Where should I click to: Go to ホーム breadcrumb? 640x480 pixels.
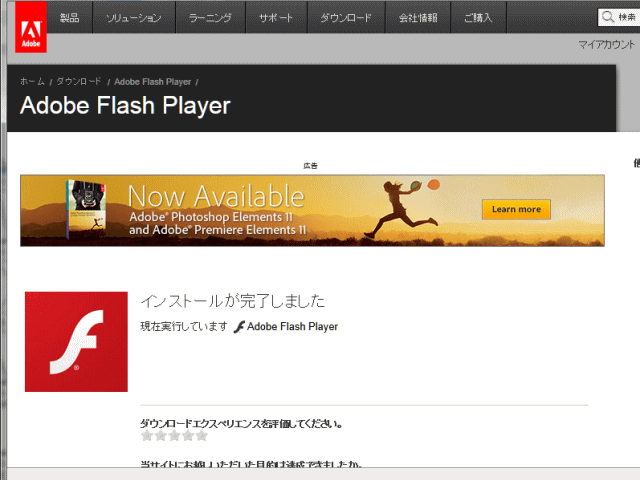pyautogui.click(x=32, y=81)
